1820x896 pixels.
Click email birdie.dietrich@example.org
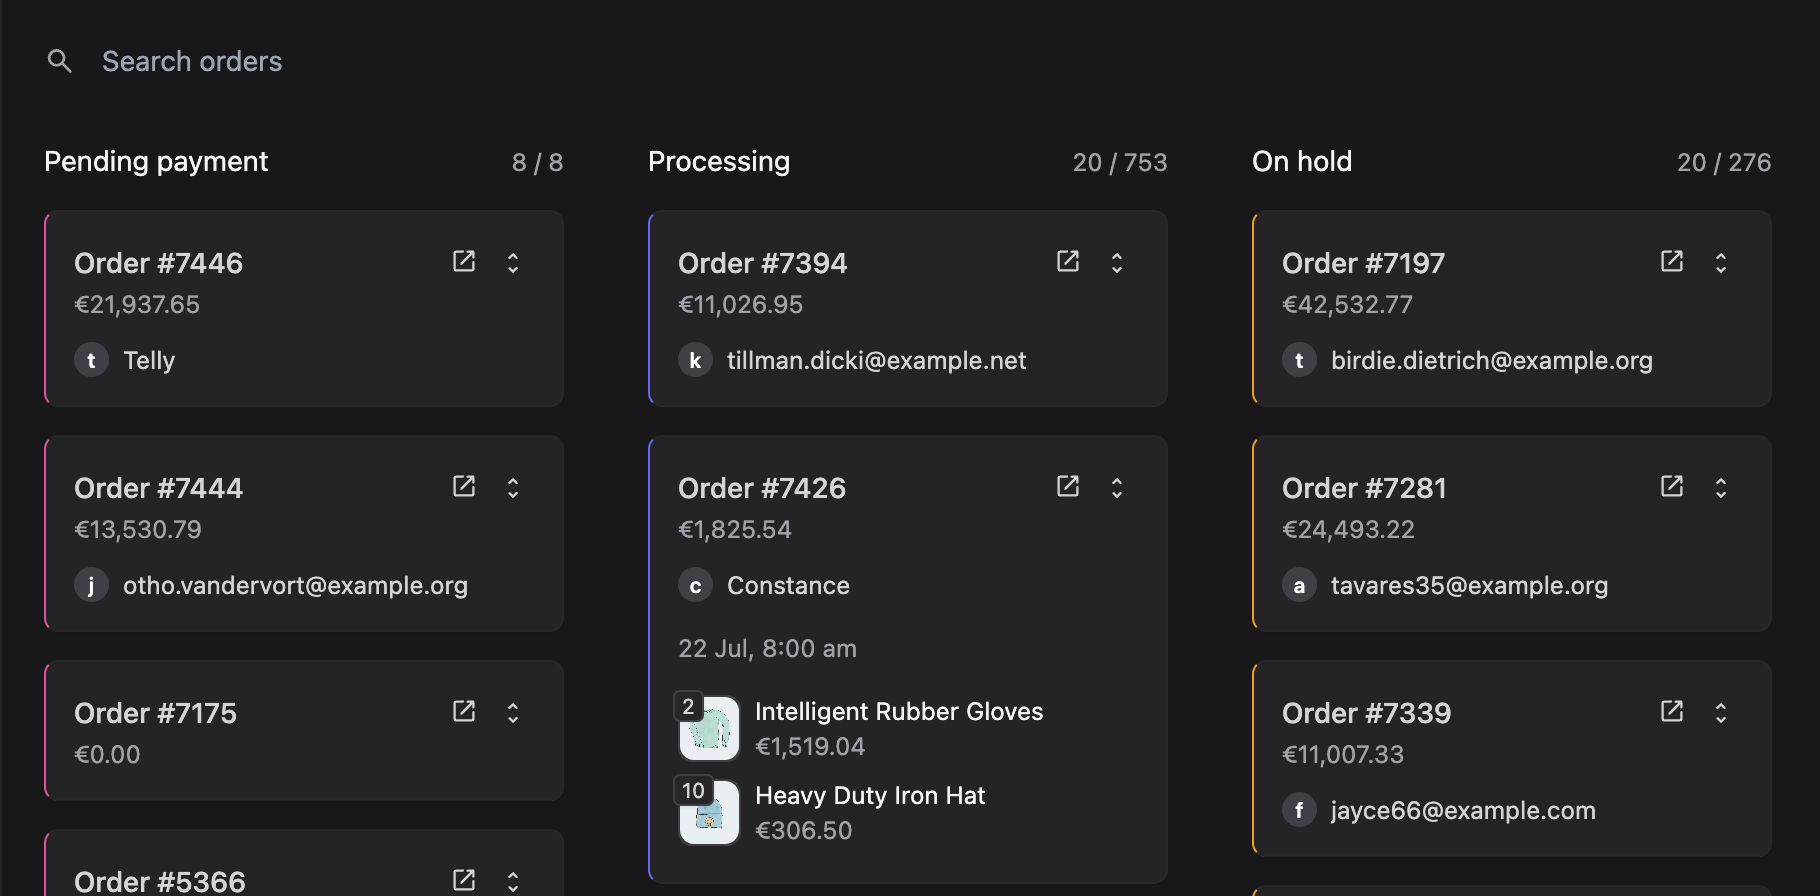point(1492,361)
